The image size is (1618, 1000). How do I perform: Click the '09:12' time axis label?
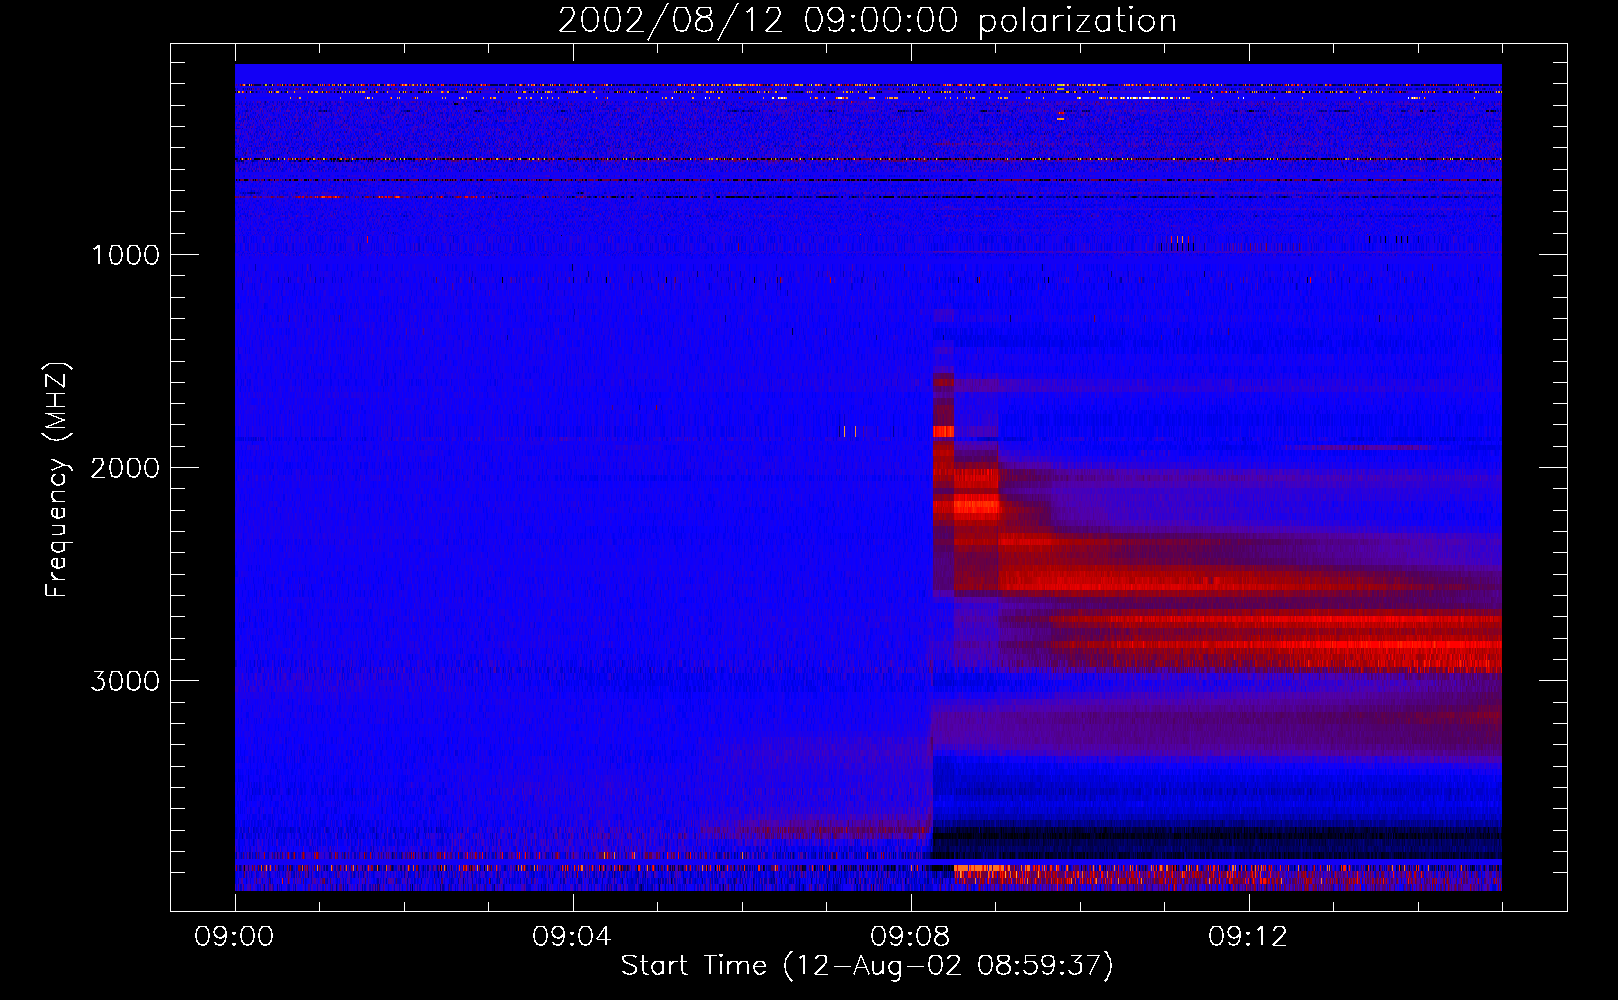[1248, 937]
